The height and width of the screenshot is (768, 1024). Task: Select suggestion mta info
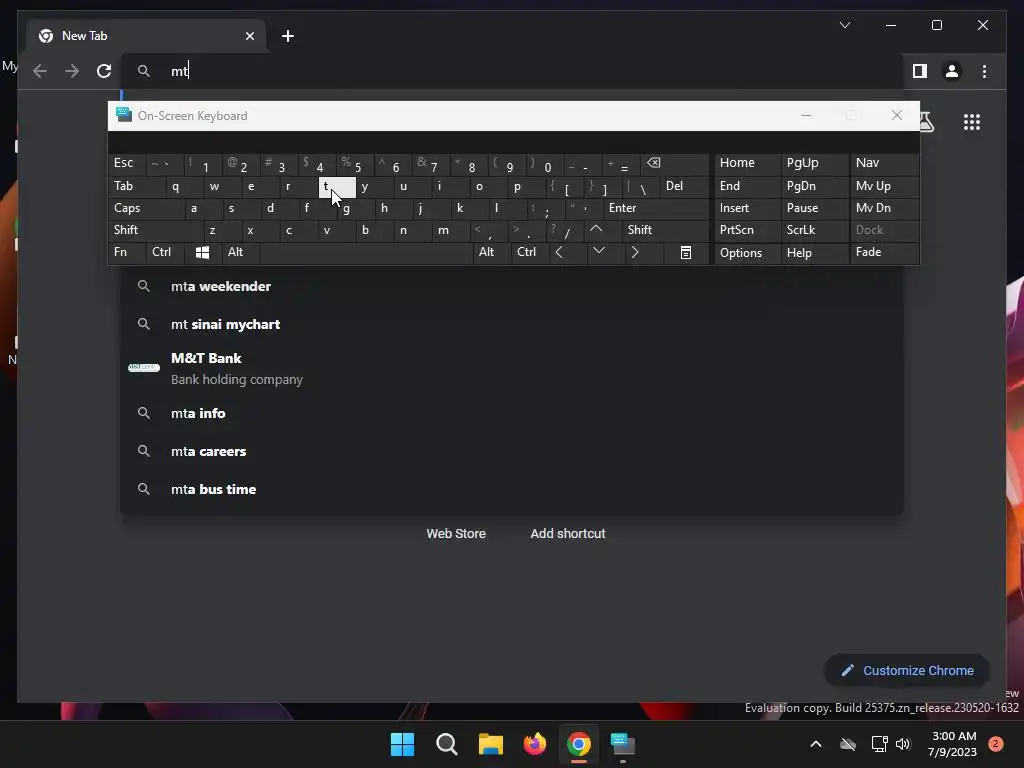pos(512,413)
